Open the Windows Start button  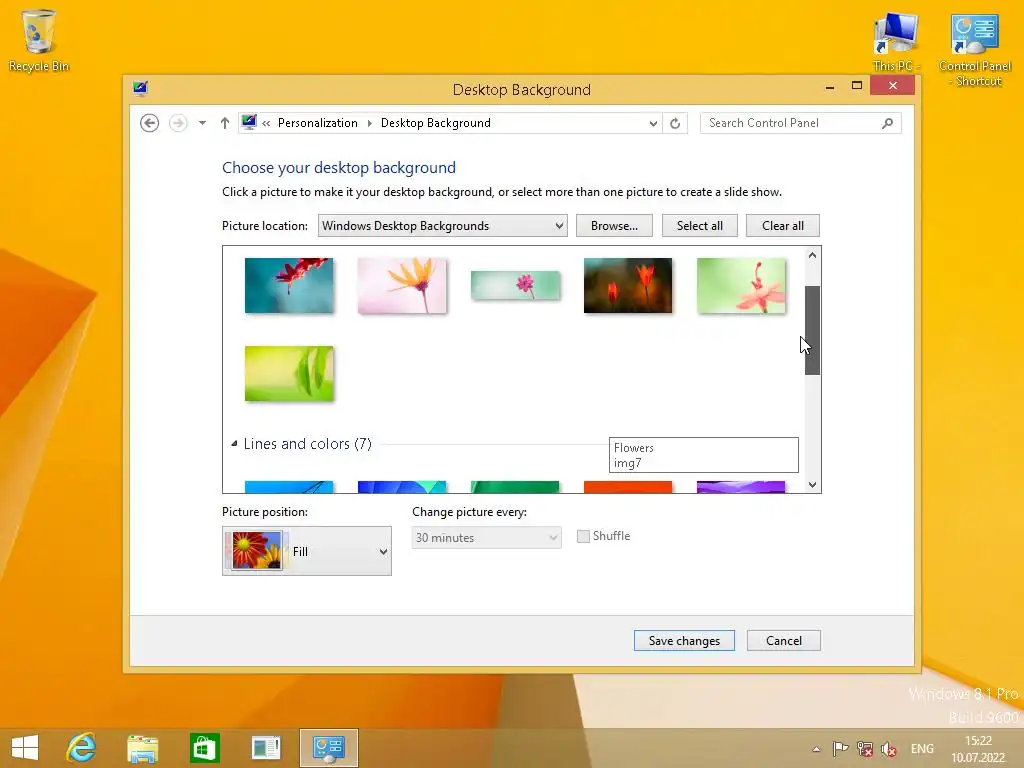point(25,748)
